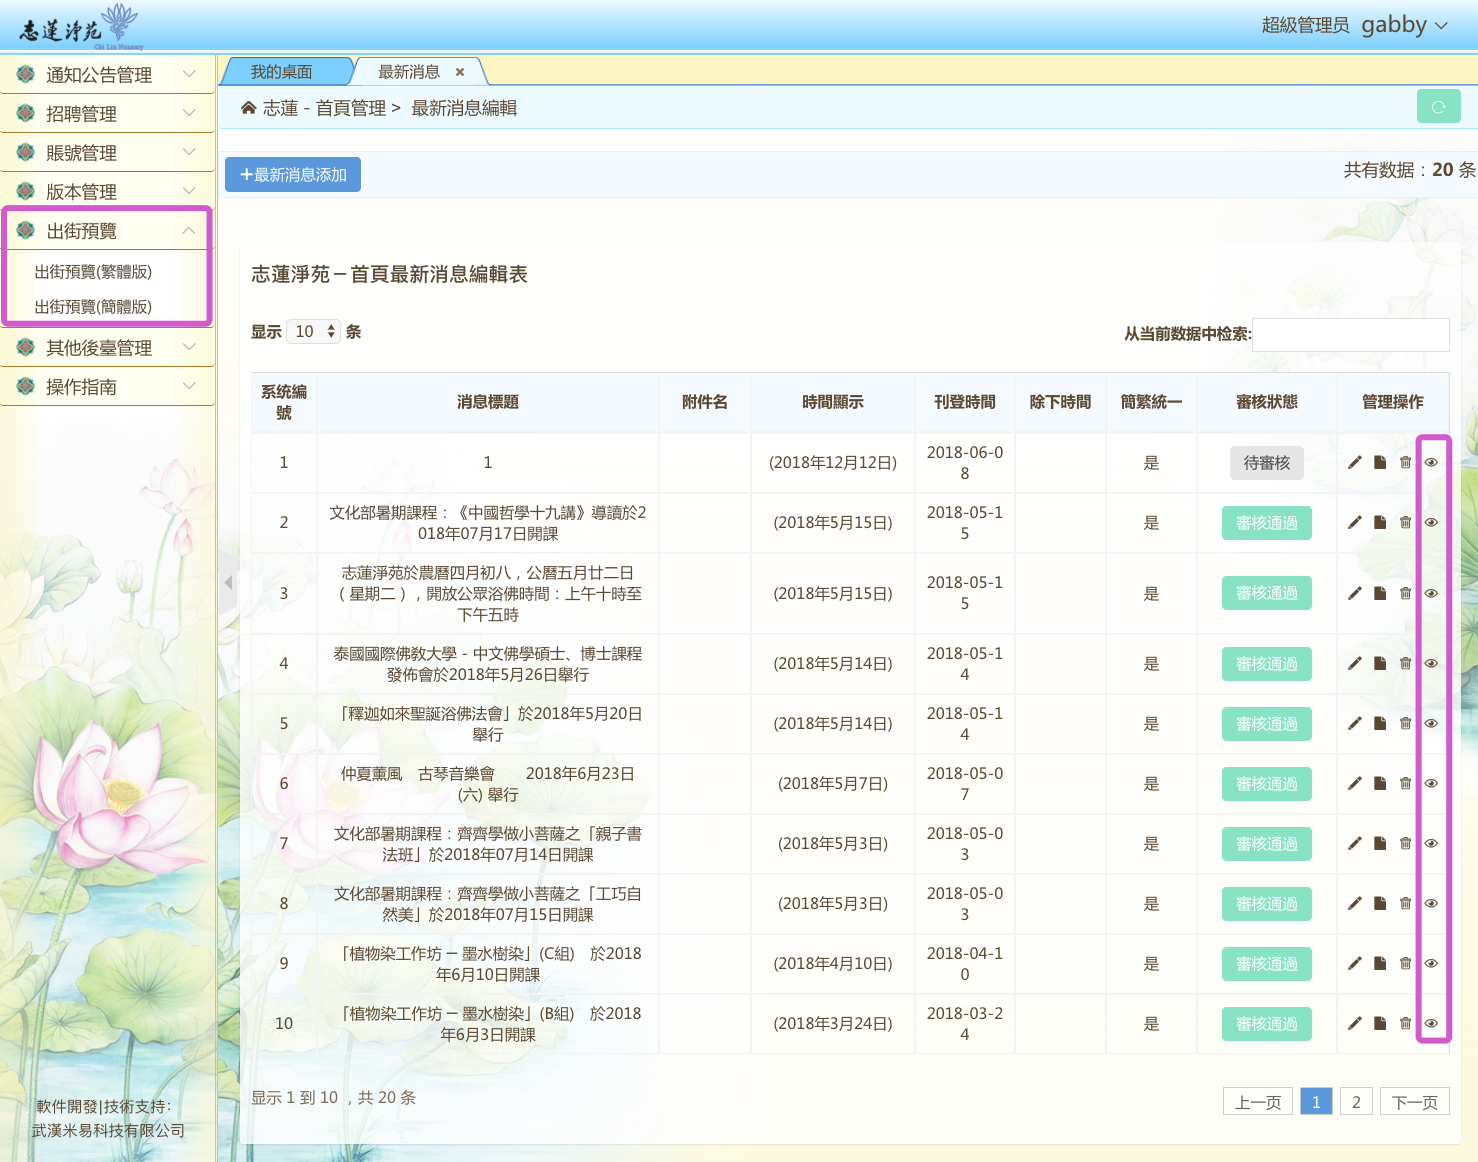1478x1162 pixels.
Task: Preview row 1 with the eye icon
Action: [1431, 462]
